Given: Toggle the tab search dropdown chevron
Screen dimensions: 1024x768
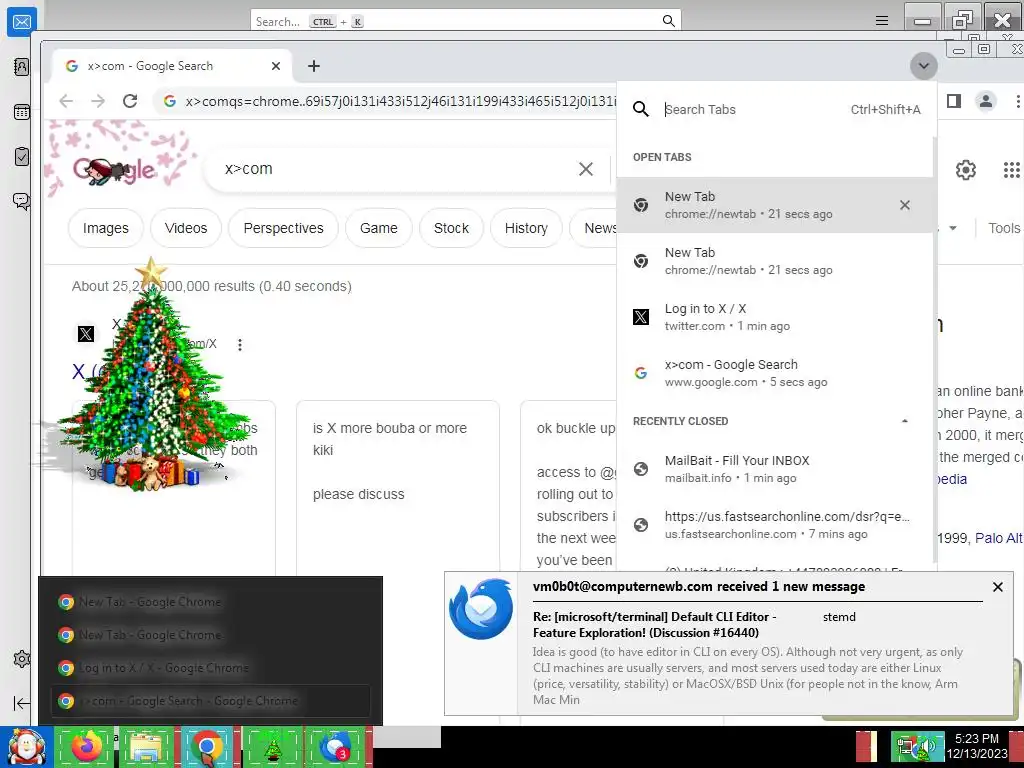Looking at the screenshot, I should [x=923, y=66].
